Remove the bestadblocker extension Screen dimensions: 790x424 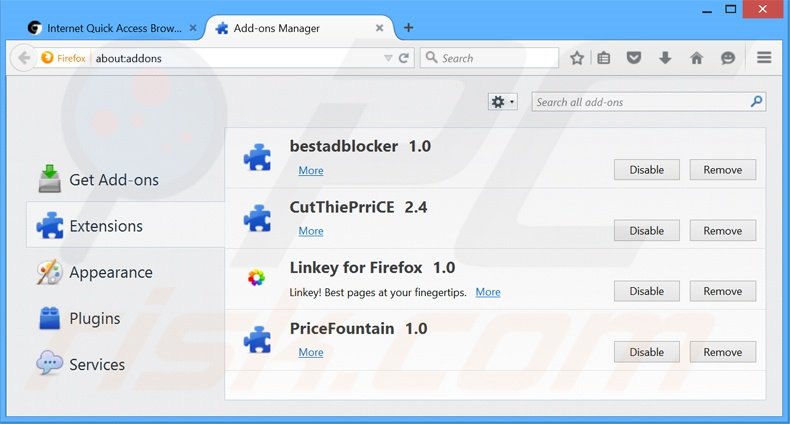click(x=722, y=170)
